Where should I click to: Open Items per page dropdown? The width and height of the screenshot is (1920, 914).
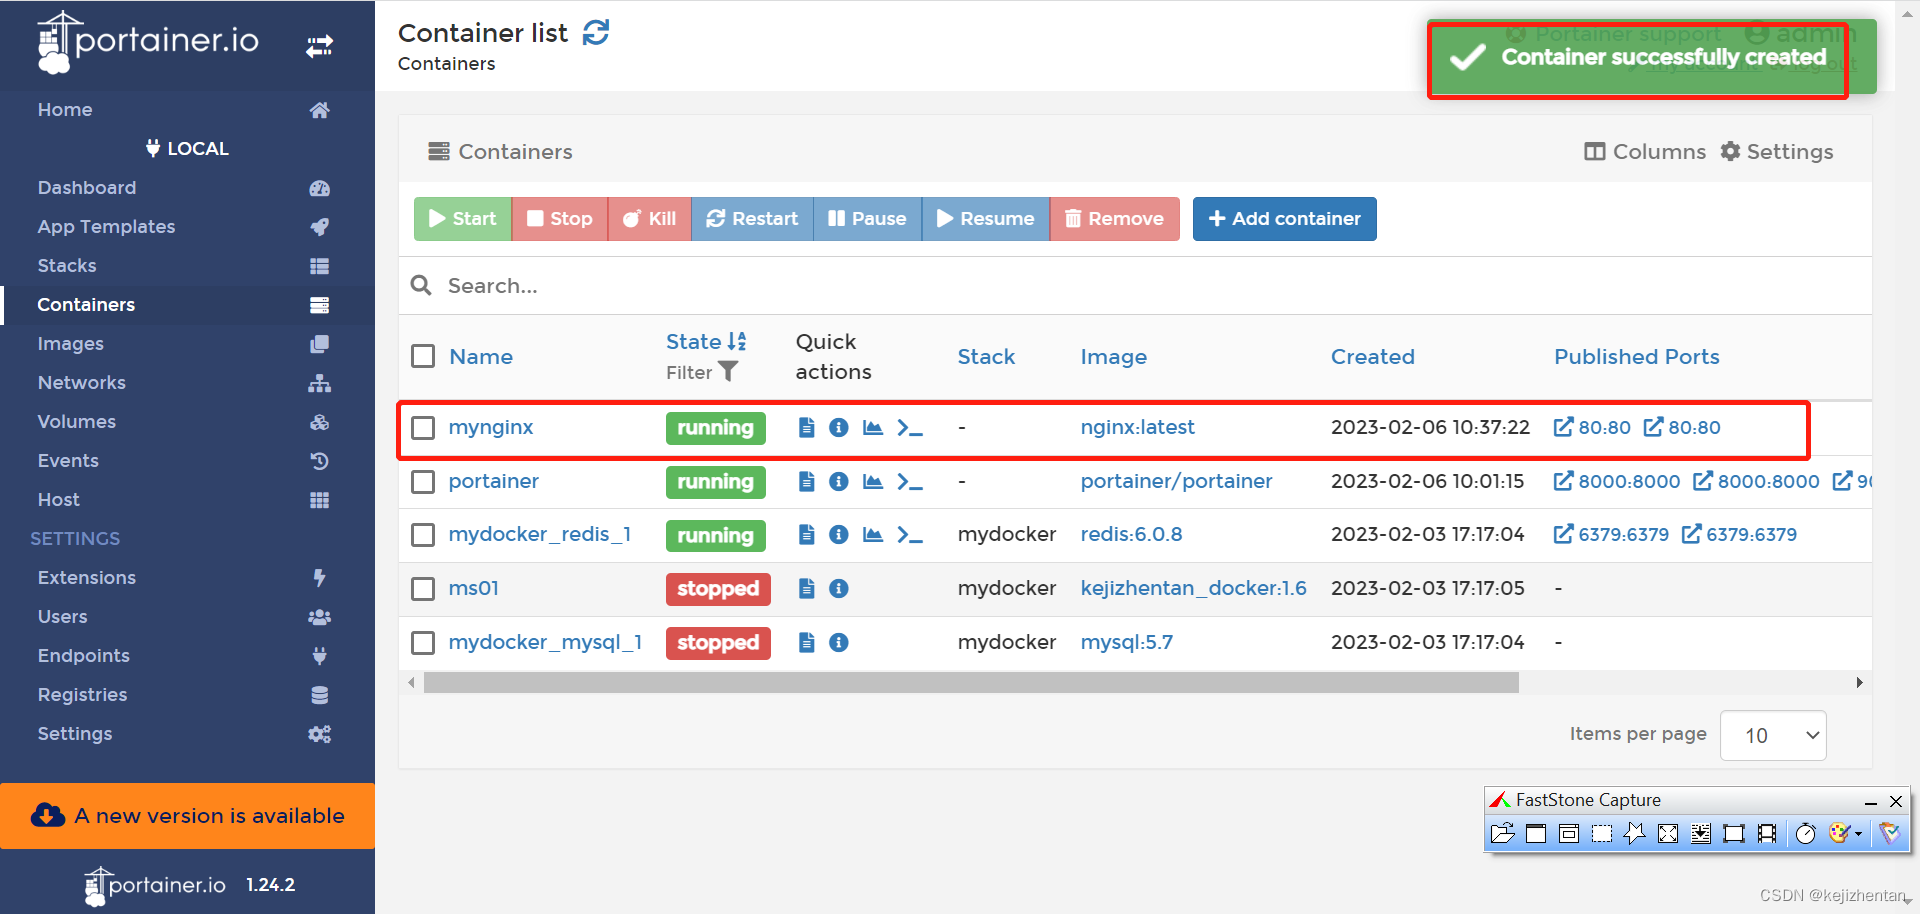(x=1773, y=735)
